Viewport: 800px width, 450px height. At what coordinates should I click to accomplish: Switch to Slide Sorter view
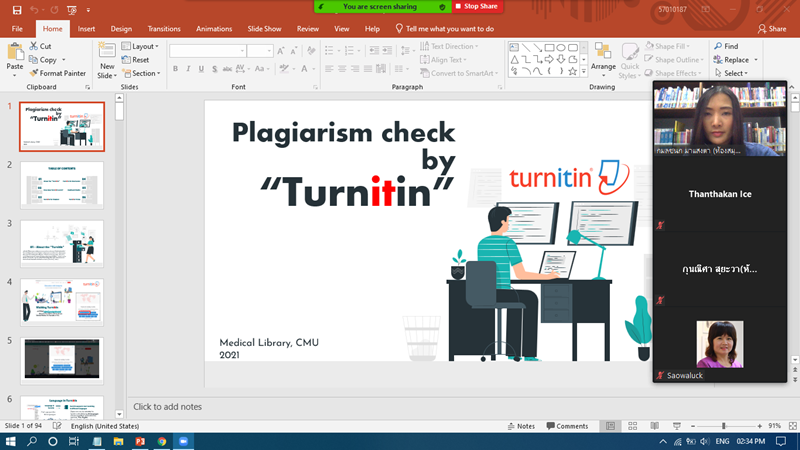[634, 426]
